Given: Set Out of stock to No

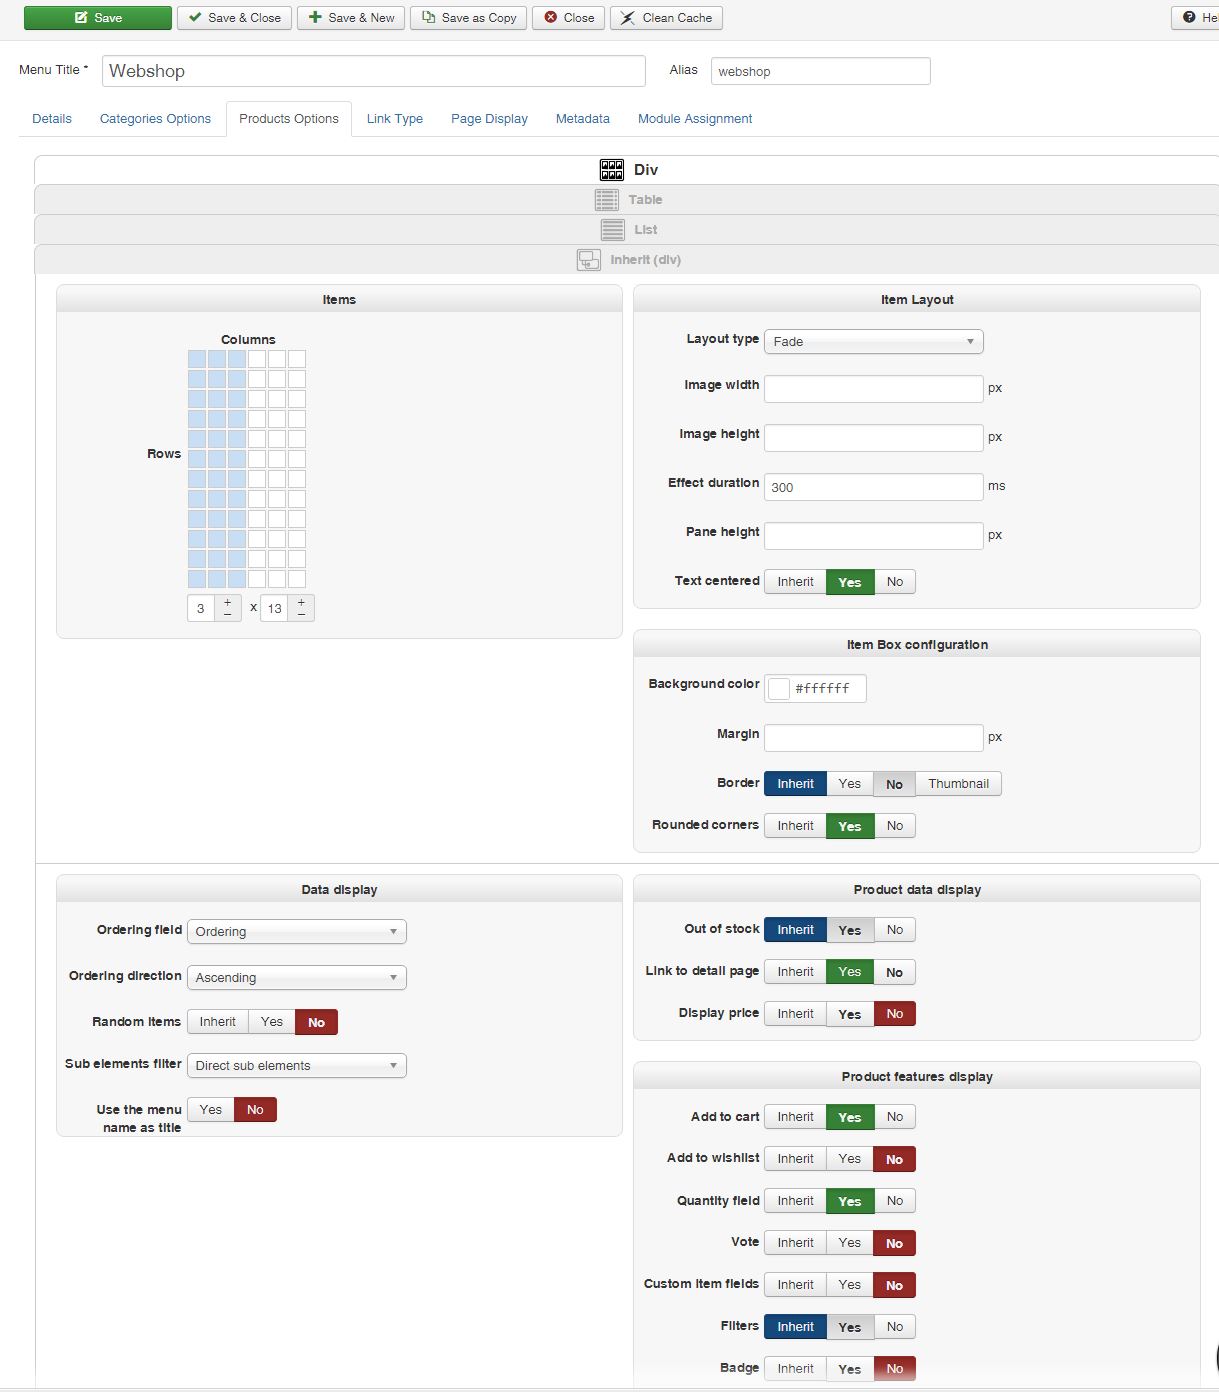Looking at the screenshot, I should (x=895, y=930).
